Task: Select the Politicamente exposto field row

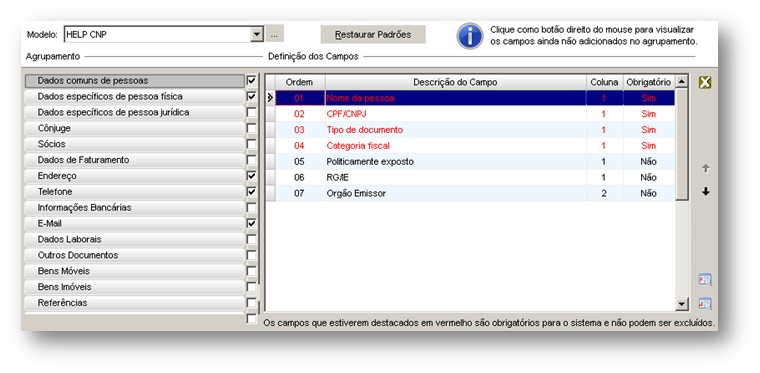Action: pyautogui.click(x=475, y=162)
